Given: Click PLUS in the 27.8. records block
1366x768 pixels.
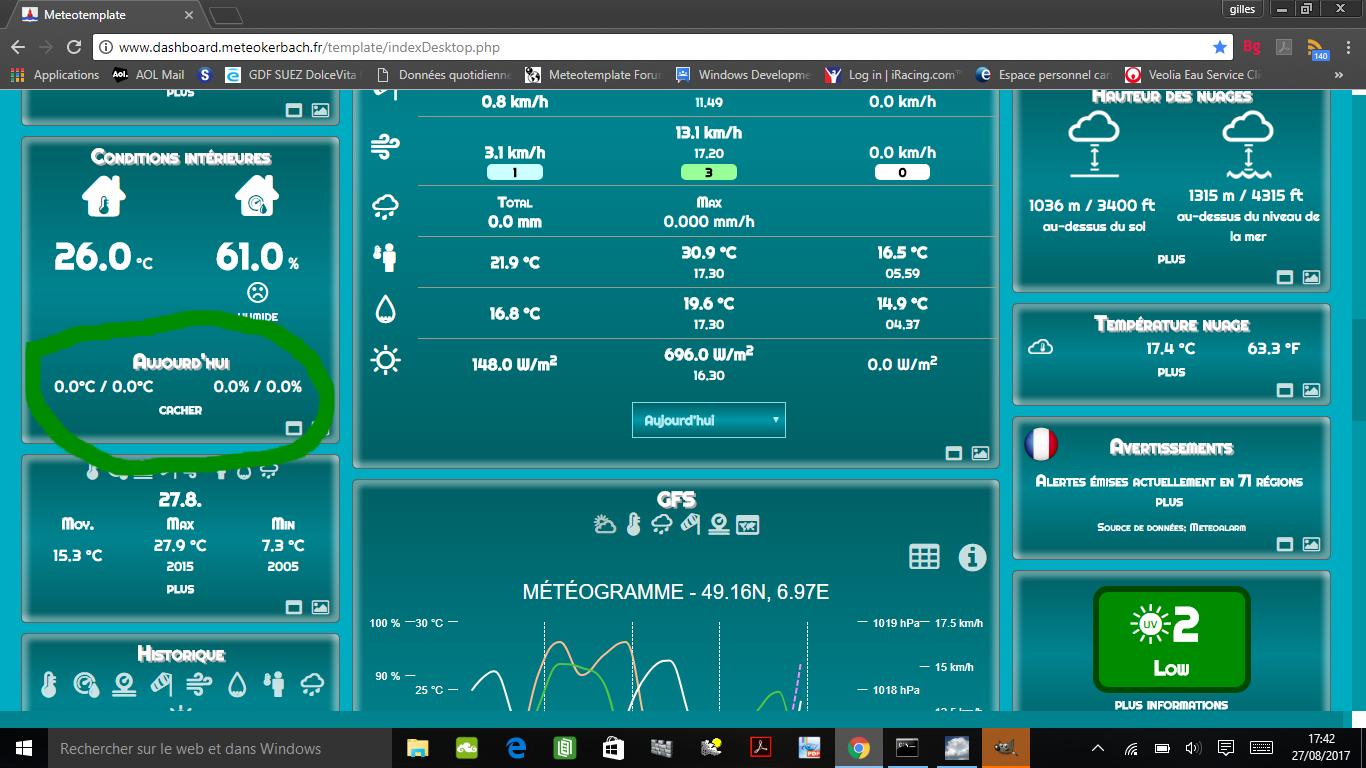Looking at the screenshot, I should coord(180,589).
